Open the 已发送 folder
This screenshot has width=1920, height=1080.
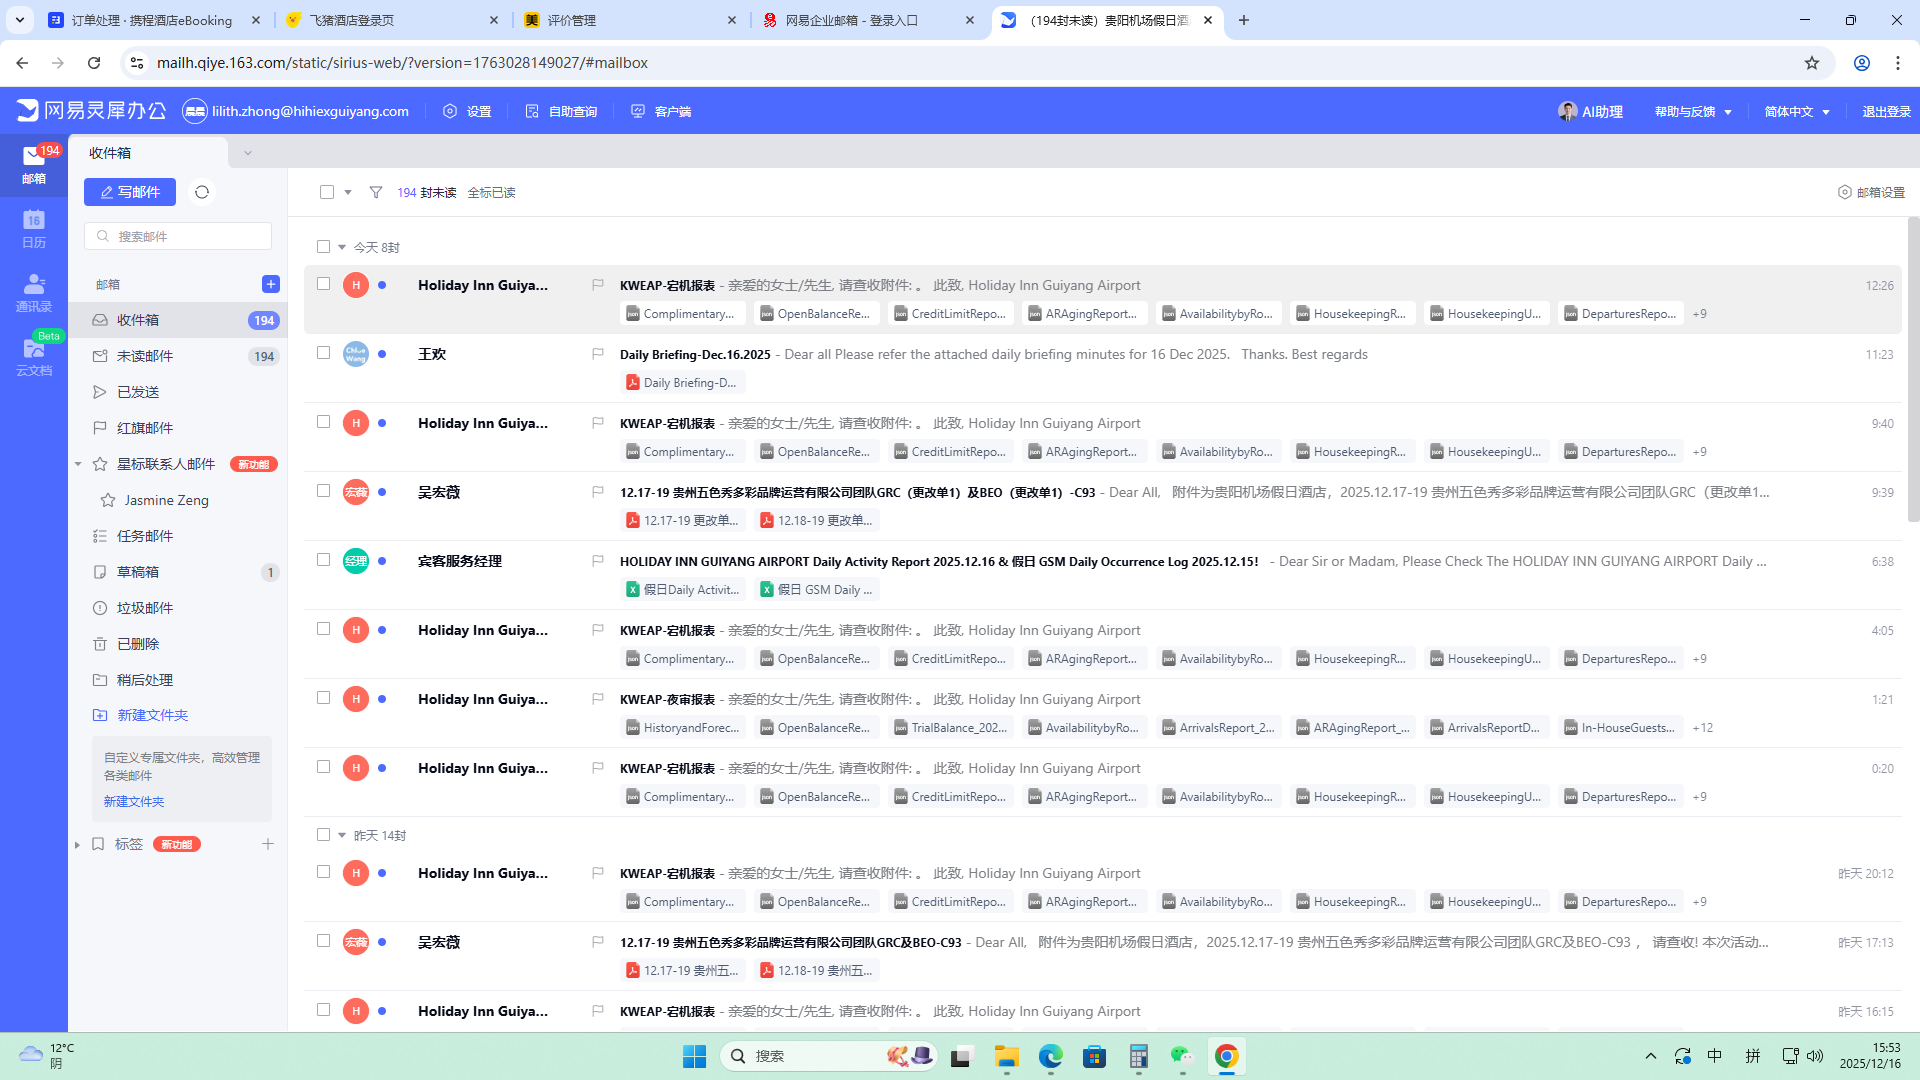[138, 392]
